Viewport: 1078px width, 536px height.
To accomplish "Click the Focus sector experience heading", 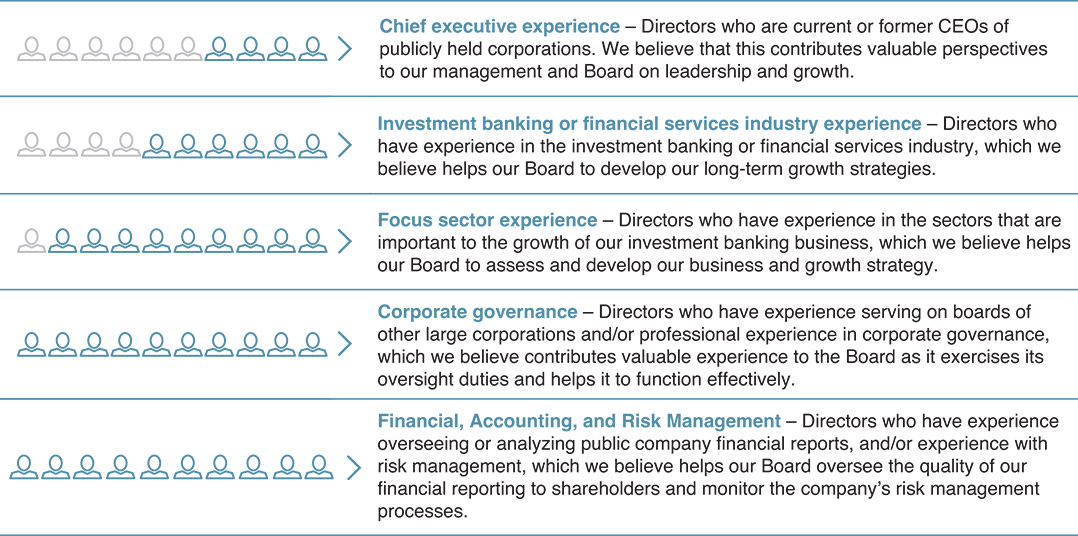I will (487, 220).
